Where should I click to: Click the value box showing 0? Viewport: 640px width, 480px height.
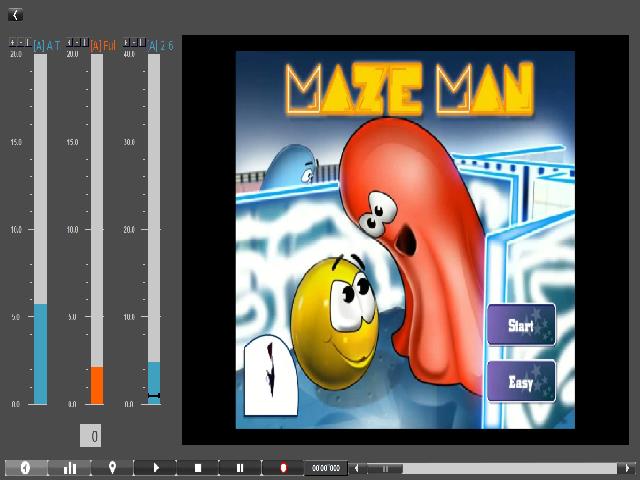[x=91, y=436]
